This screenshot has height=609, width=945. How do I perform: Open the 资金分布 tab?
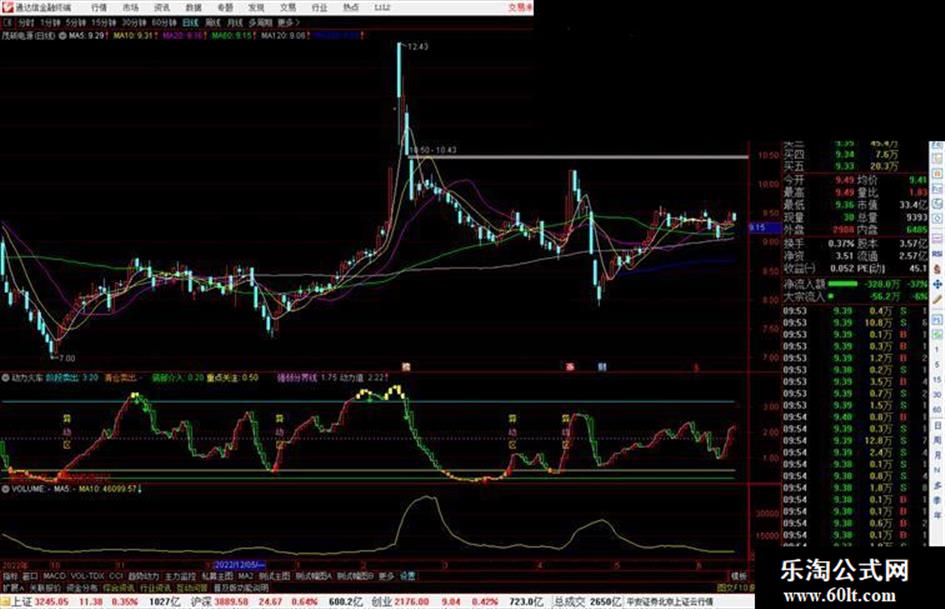tap(81, 587)
